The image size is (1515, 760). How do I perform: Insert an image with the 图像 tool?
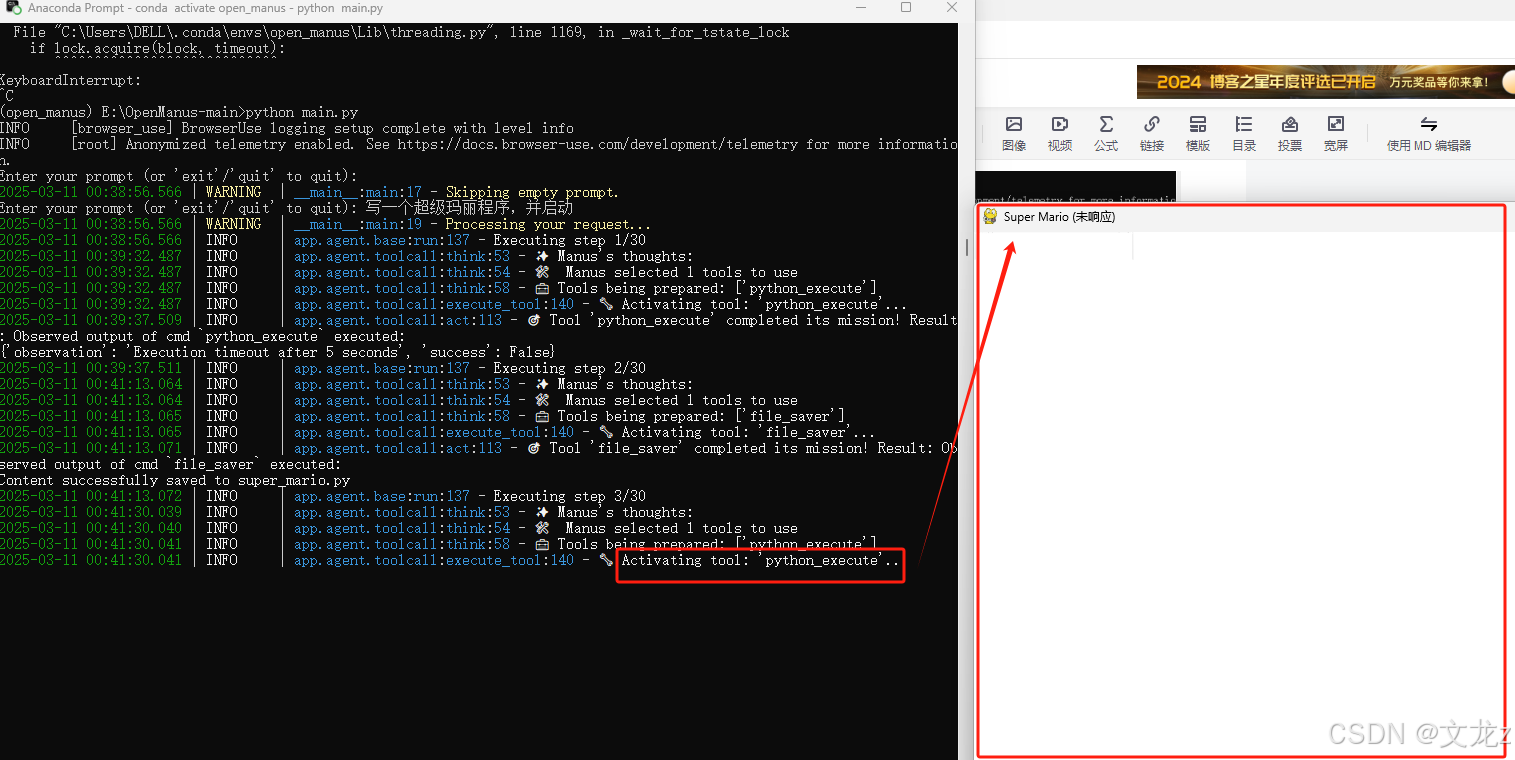pos(1014,131)
